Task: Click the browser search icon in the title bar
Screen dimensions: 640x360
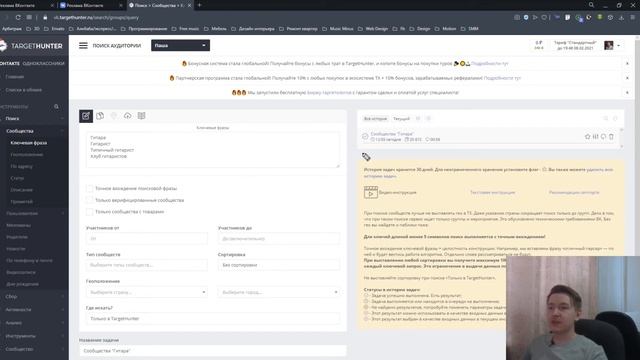Action: (x=591, y=5)
